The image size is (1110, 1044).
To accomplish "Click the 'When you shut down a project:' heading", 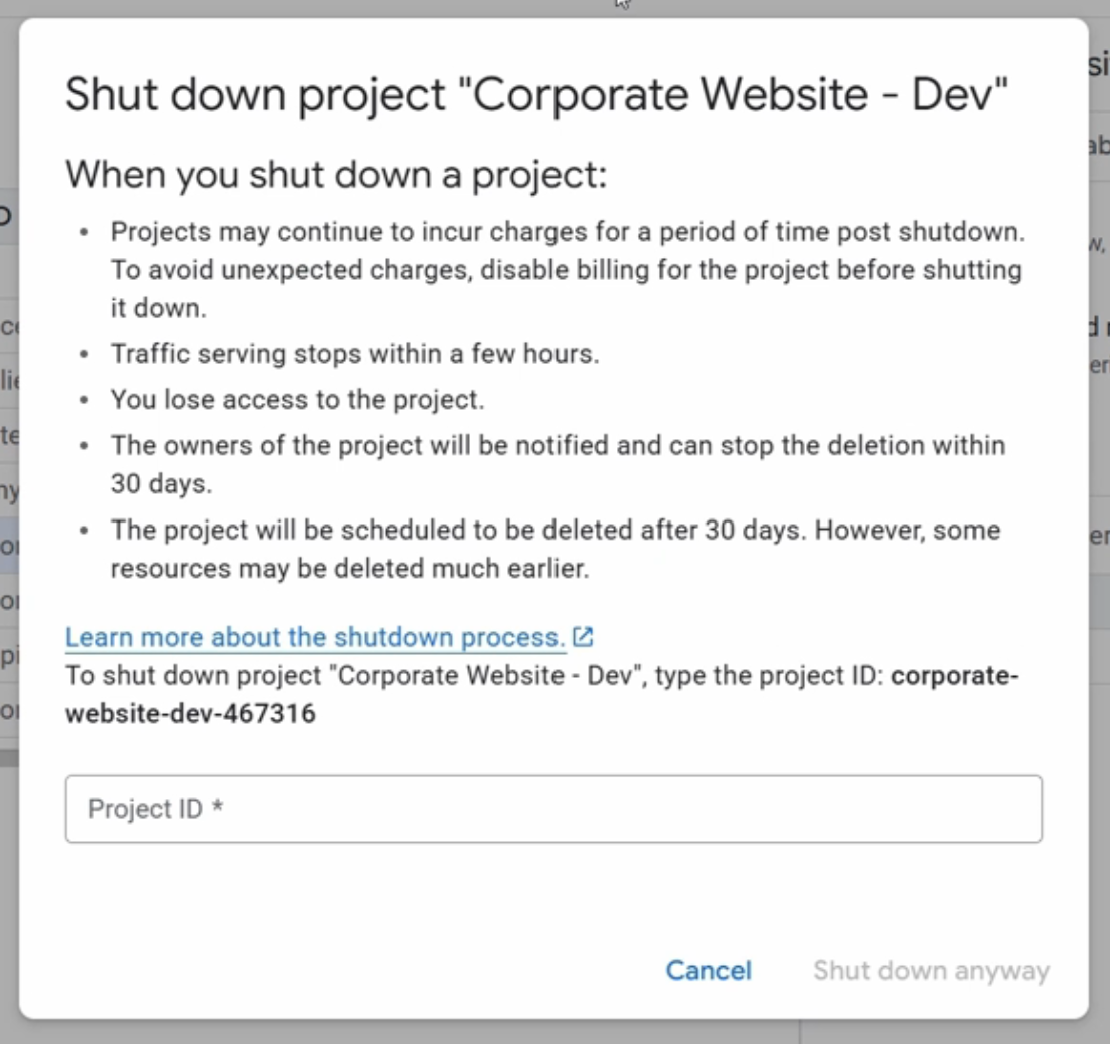I will pos(336,174).
